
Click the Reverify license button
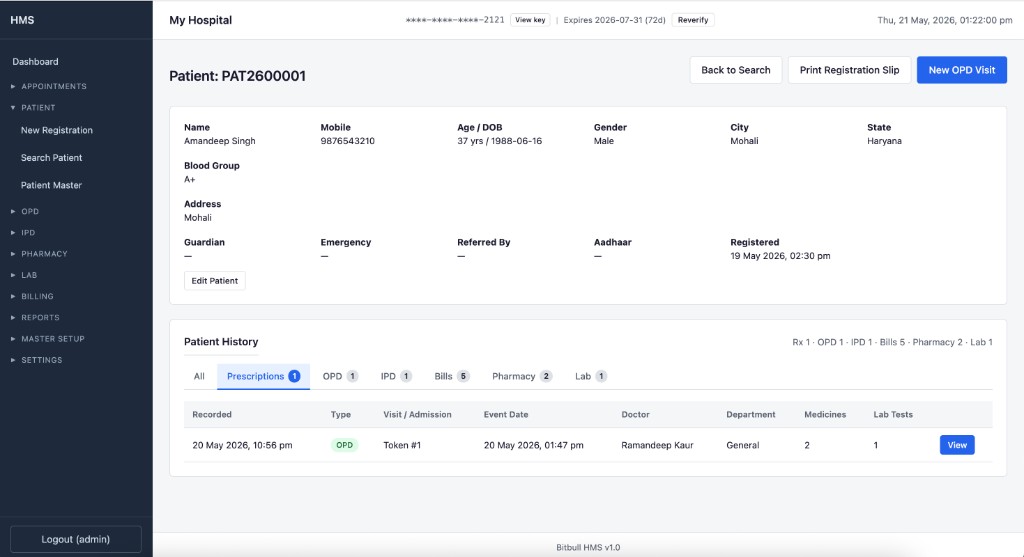pyautogui.click(x=693, y=20)
